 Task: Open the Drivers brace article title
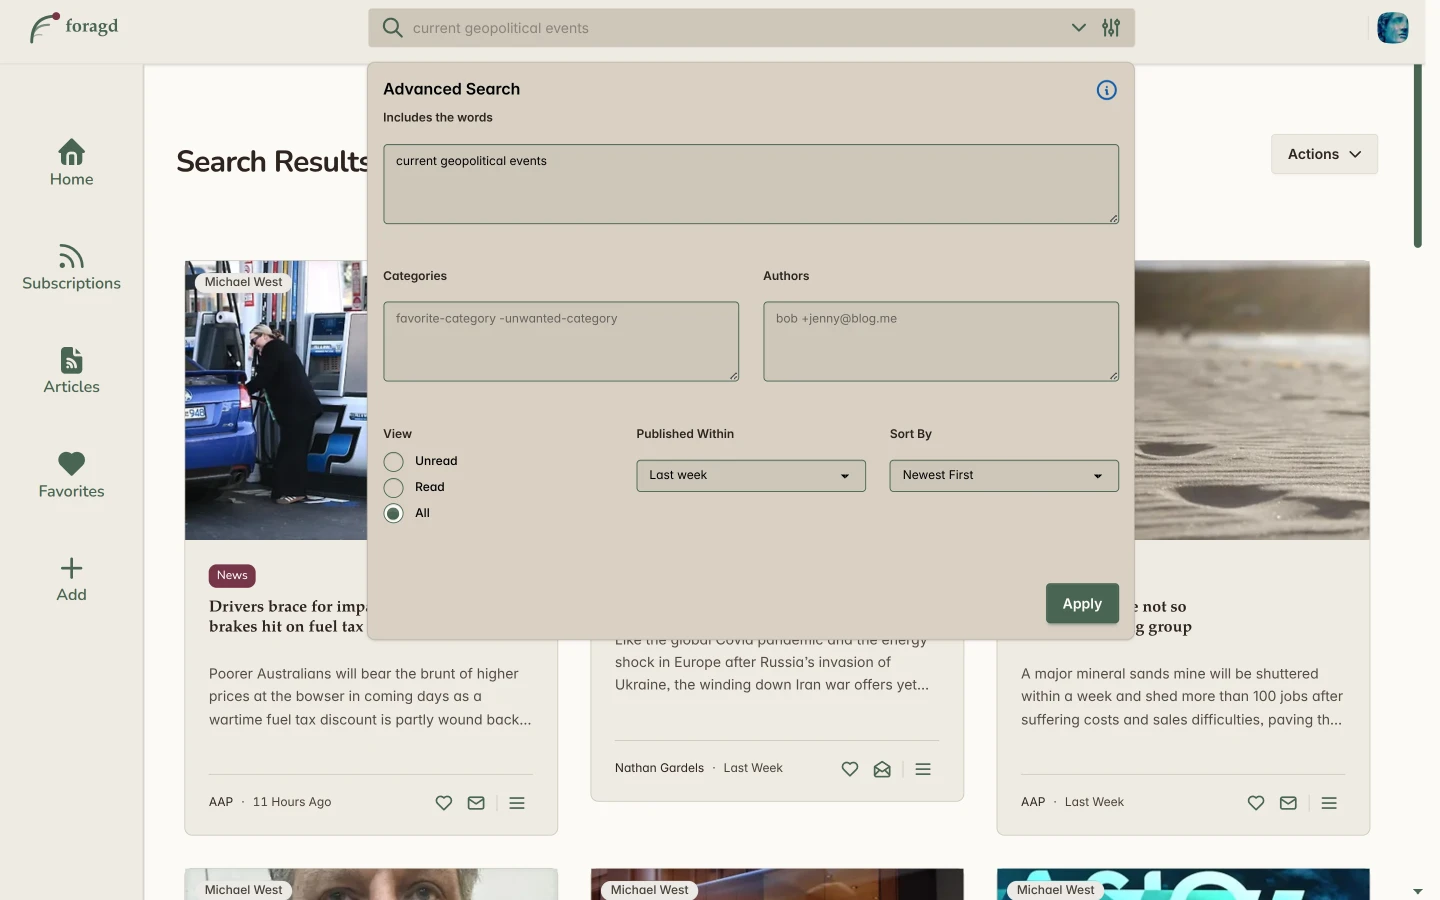287,617
